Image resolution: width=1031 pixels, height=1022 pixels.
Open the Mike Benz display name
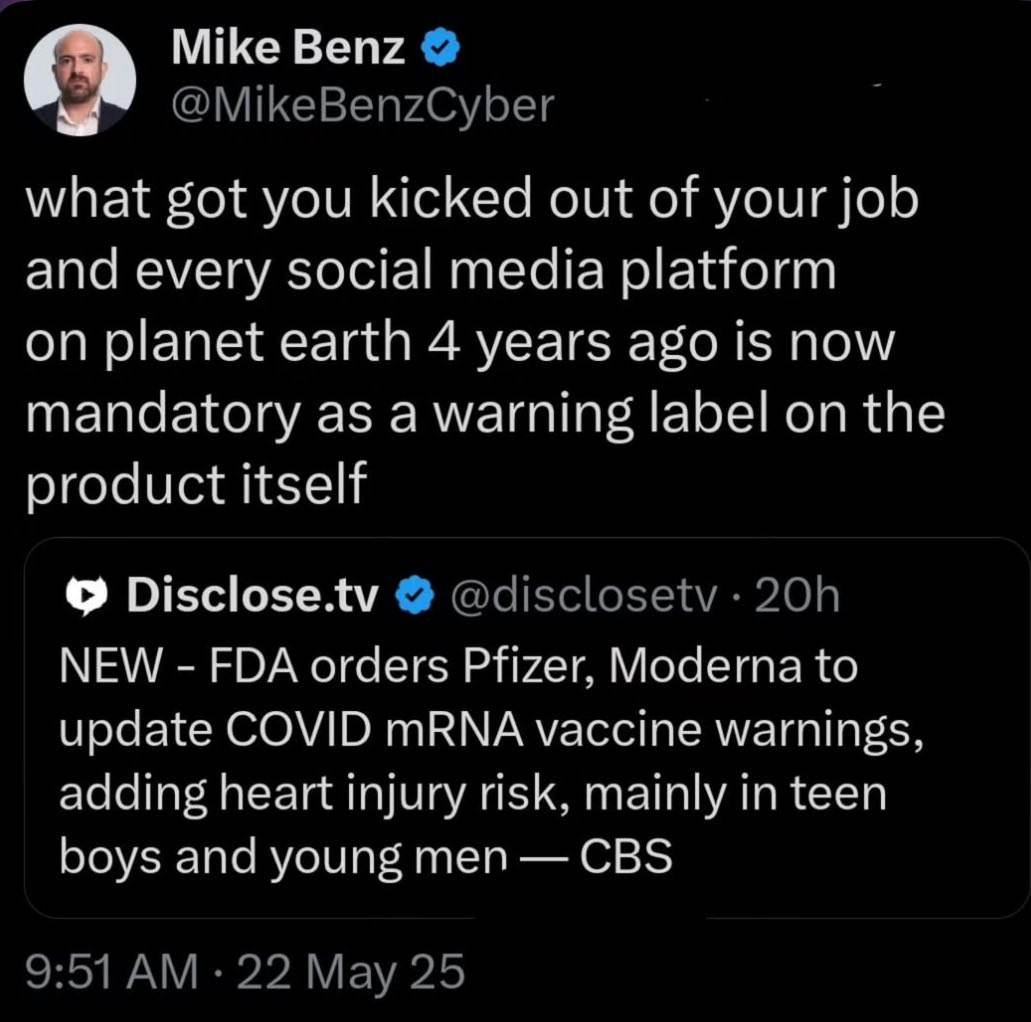(x=288, y=49)
